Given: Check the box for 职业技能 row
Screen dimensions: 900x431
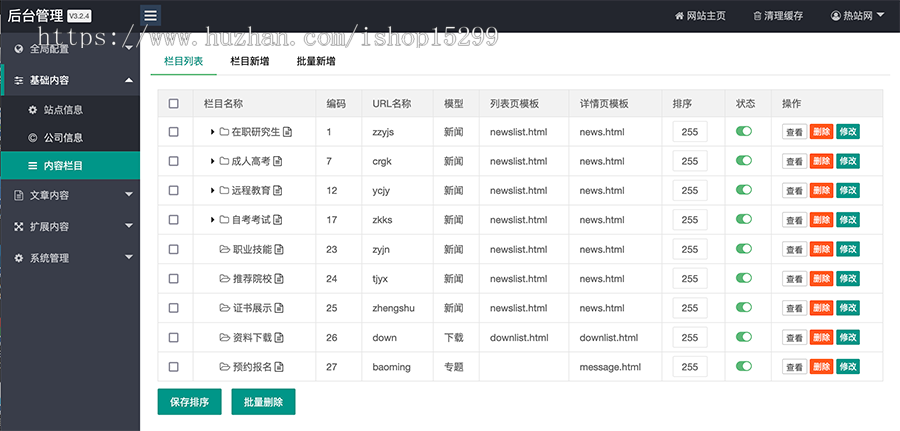Looking at the screenshot, I should point(173,249).
